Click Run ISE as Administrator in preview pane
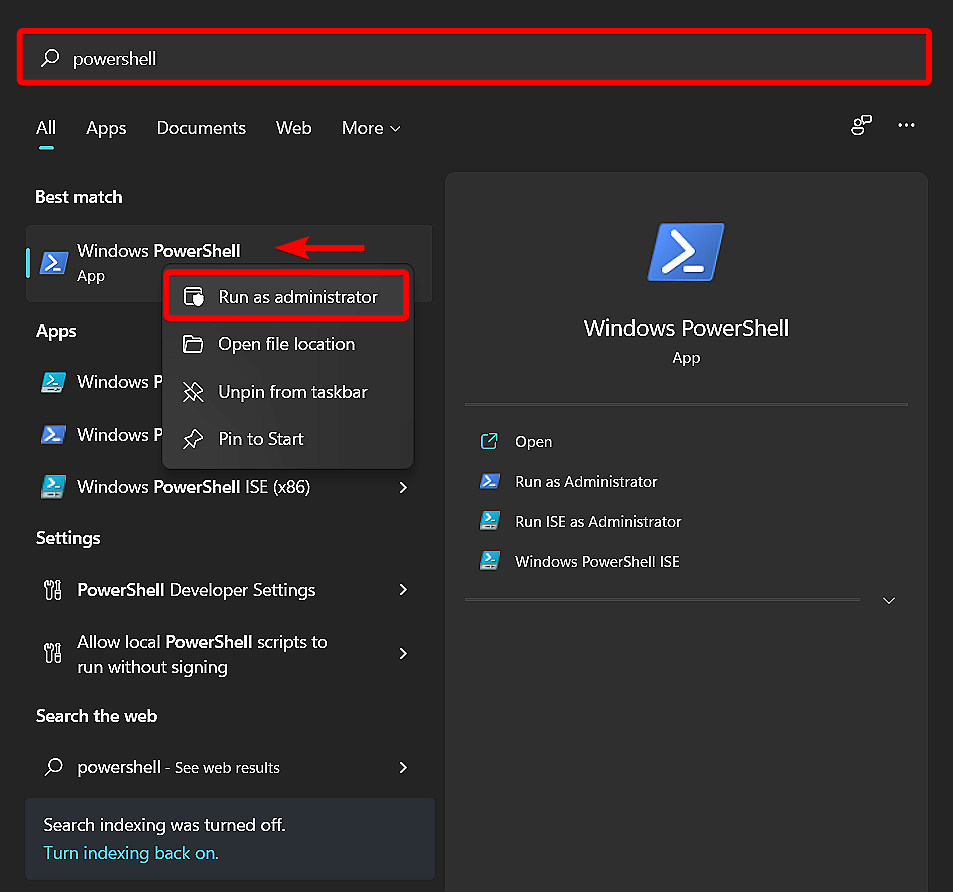953x892 pixels. [598, 522]
